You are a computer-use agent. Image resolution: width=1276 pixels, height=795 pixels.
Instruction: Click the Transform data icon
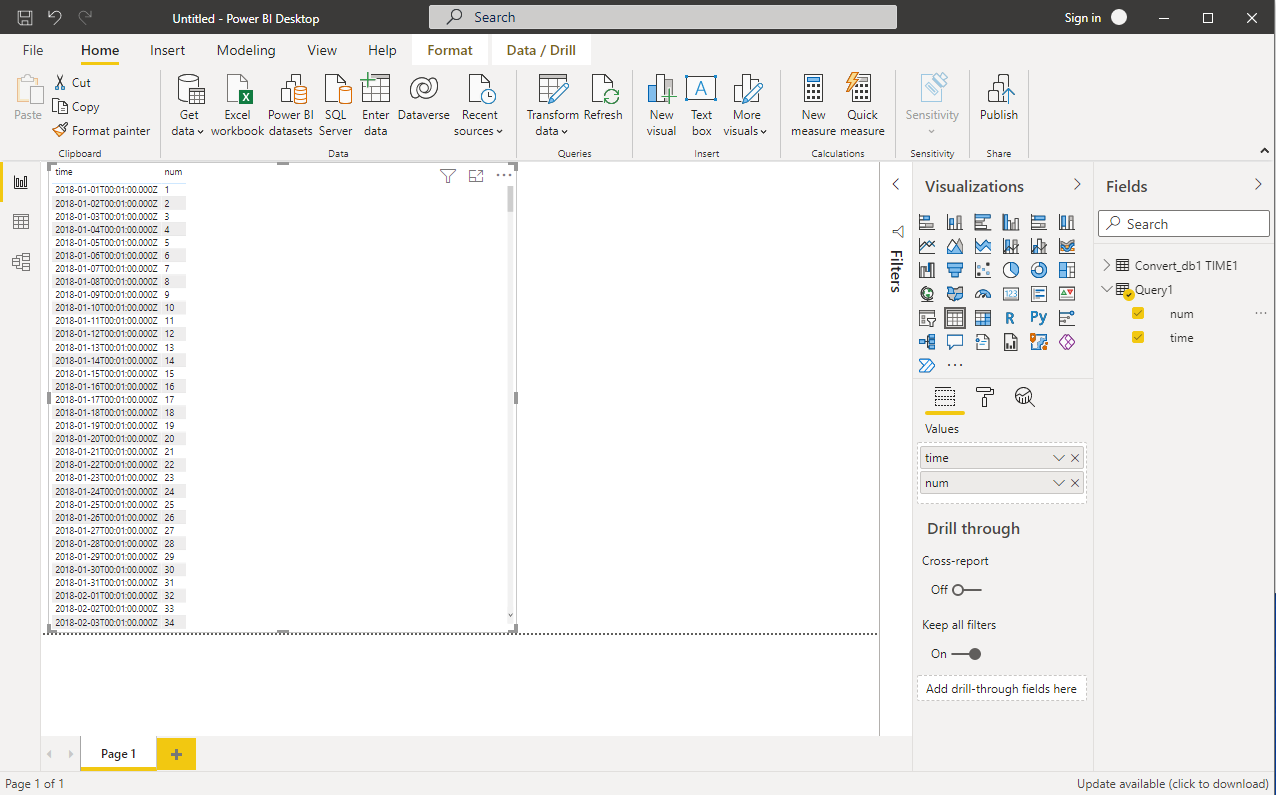coord(552,90)
